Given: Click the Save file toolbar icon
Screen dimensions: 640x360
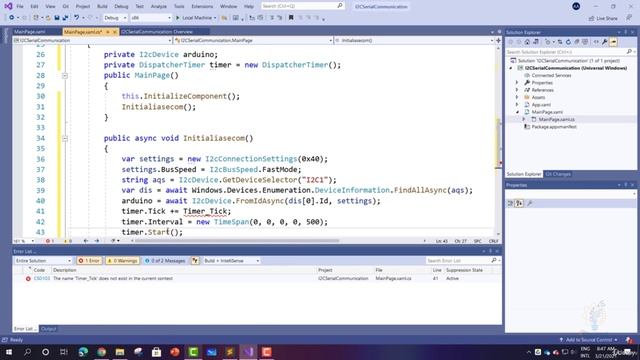Looking at the screenshot, I should click(57, 18).
